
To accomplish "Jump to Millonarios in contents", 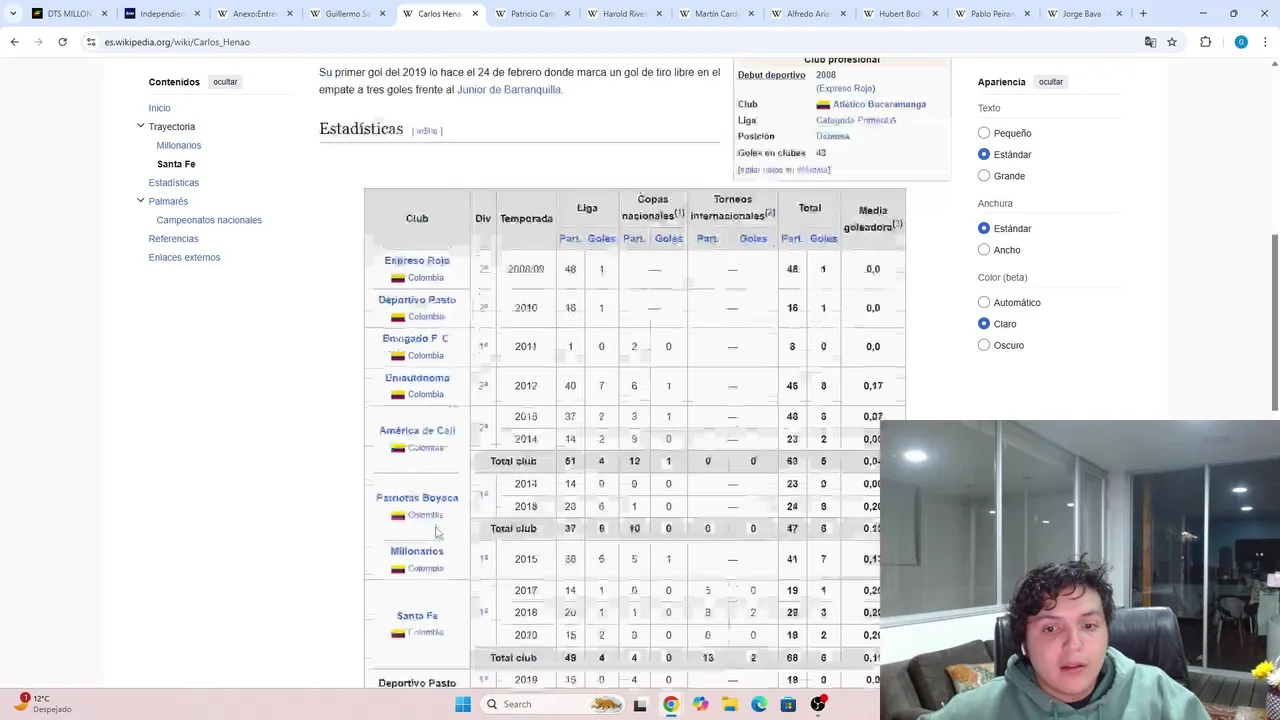I will point(178,145).
